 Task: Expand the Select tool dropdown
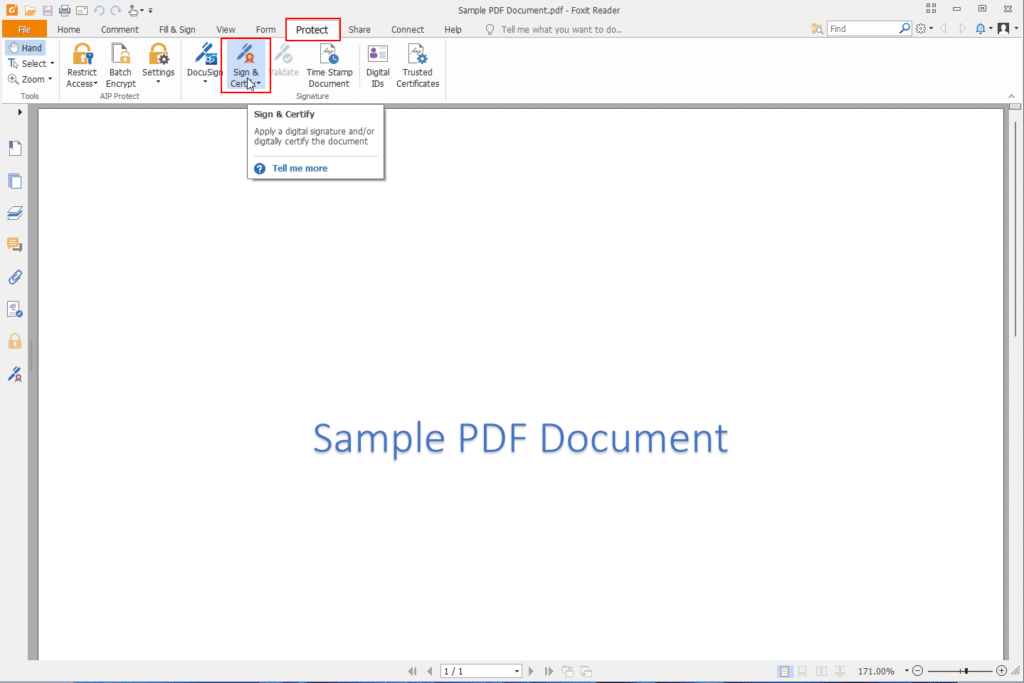pos(52,63)
